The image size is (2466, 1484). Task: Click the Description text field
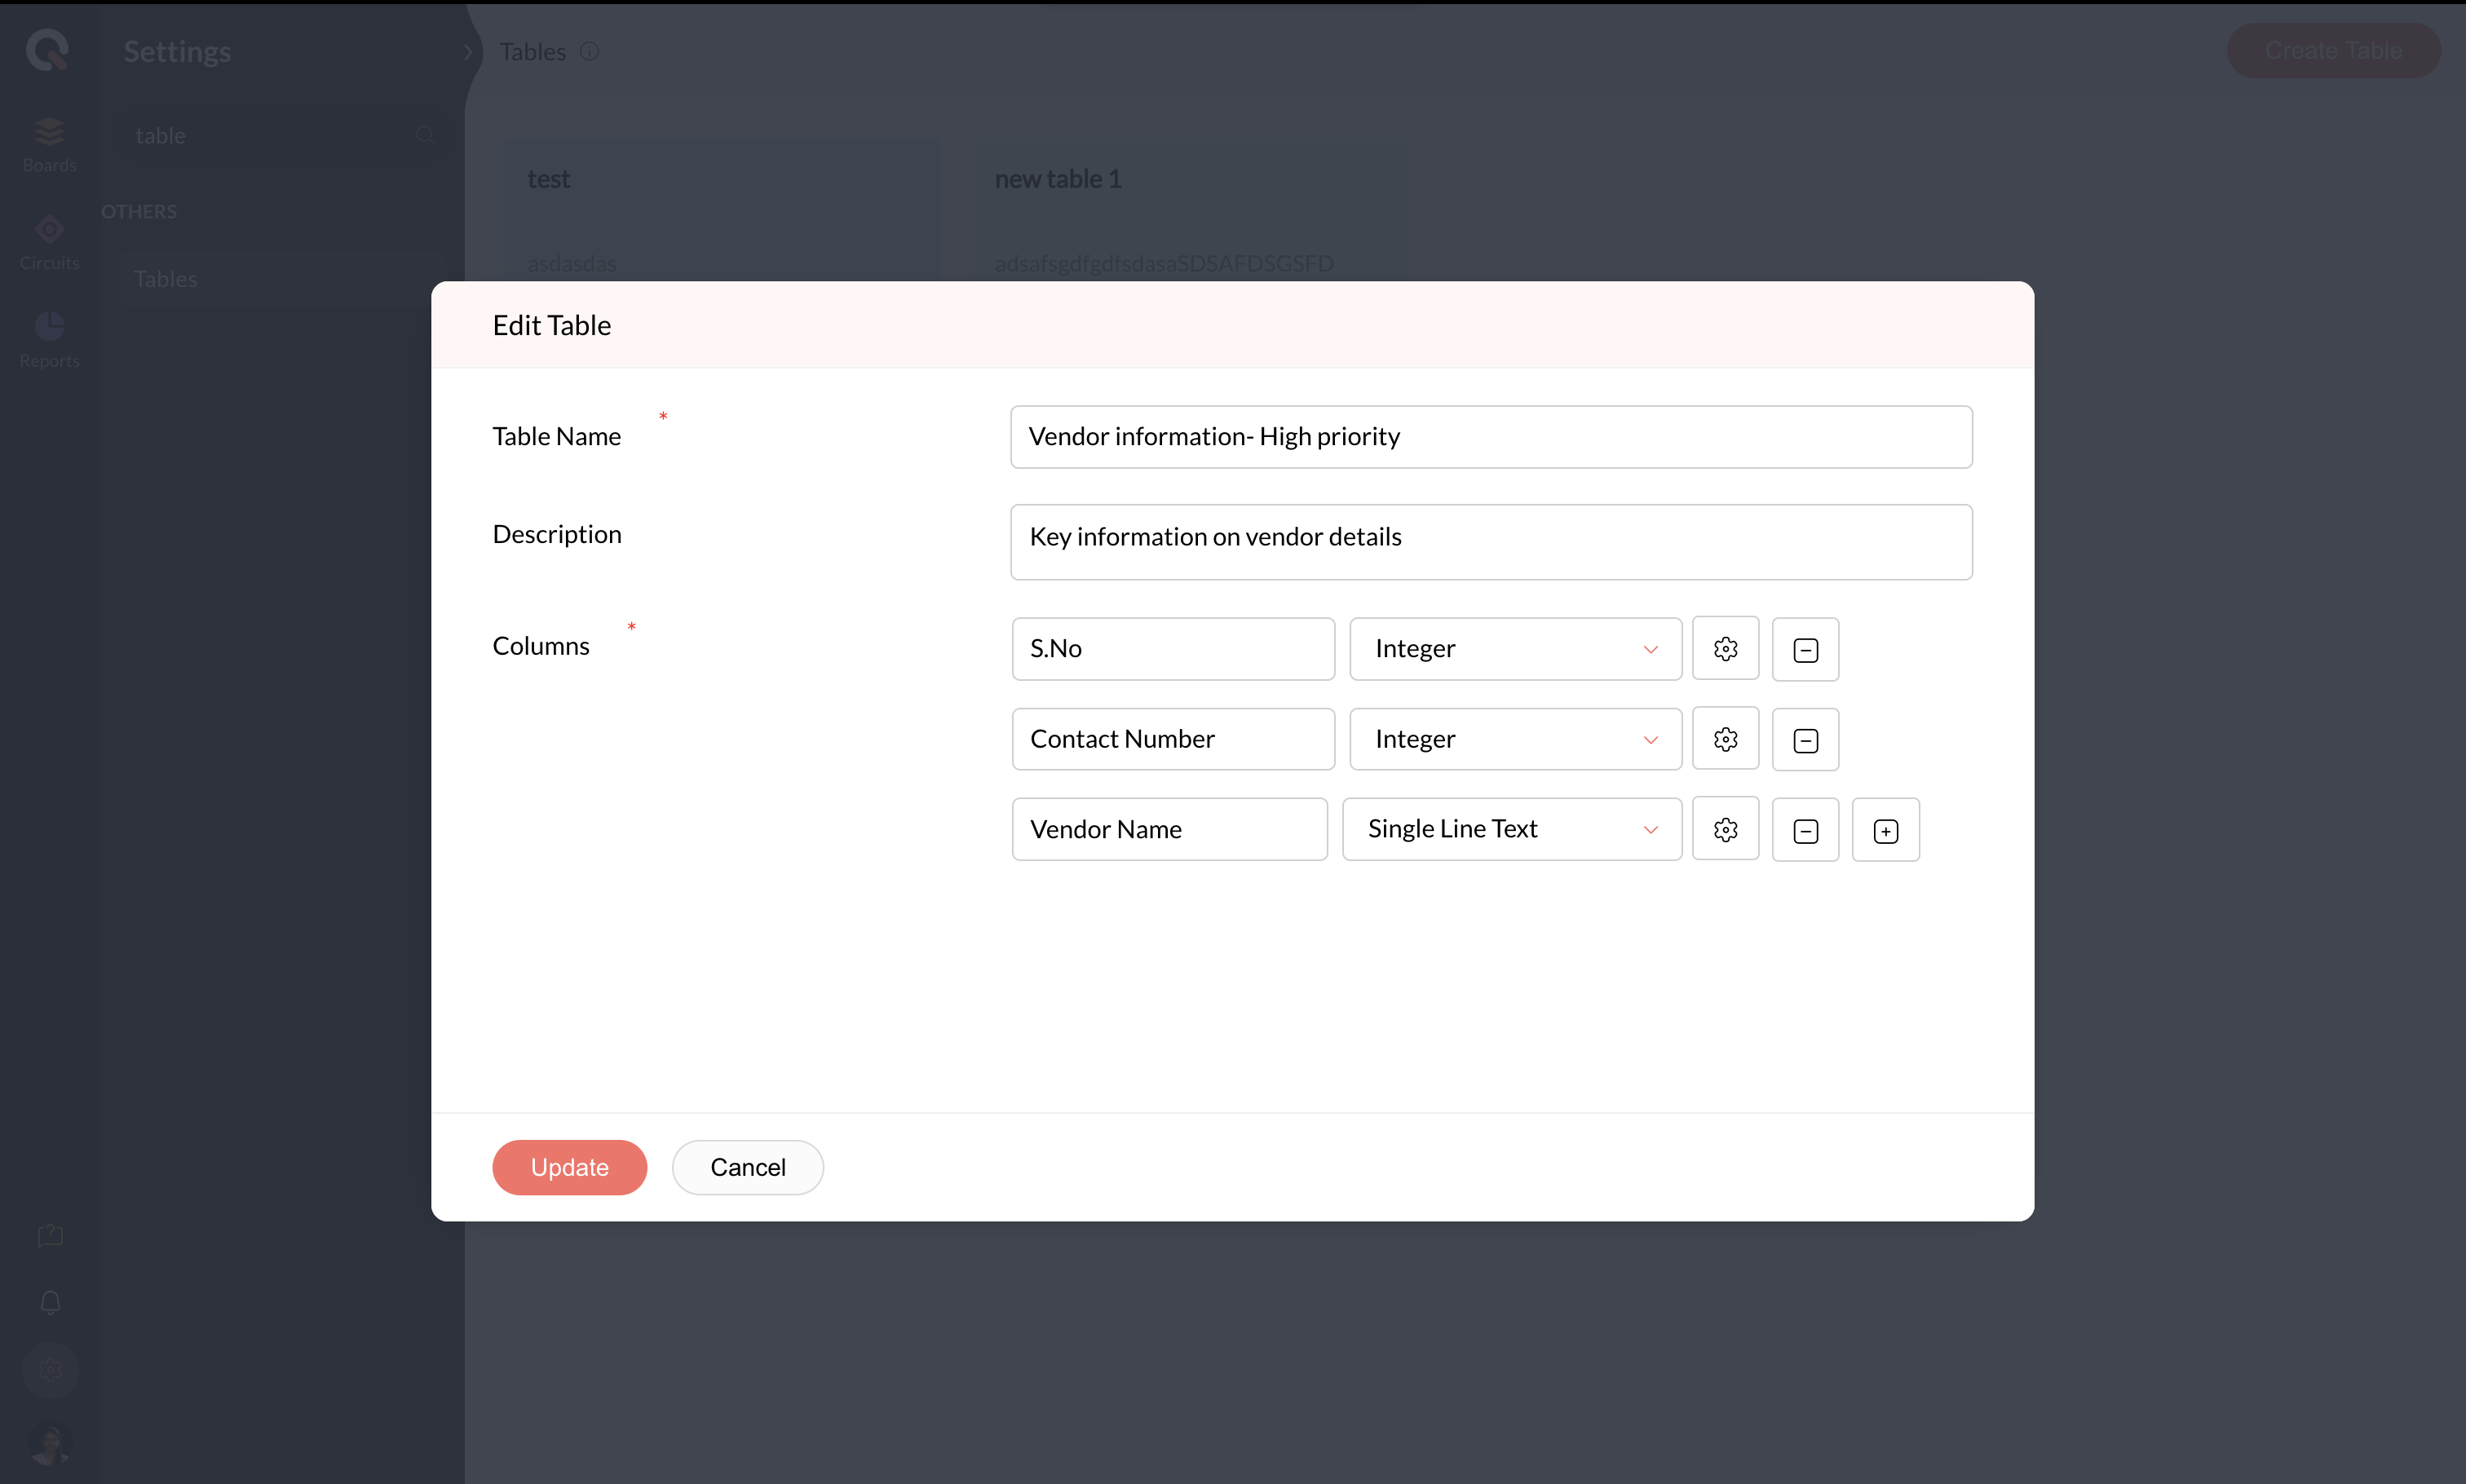point(1490,541)
